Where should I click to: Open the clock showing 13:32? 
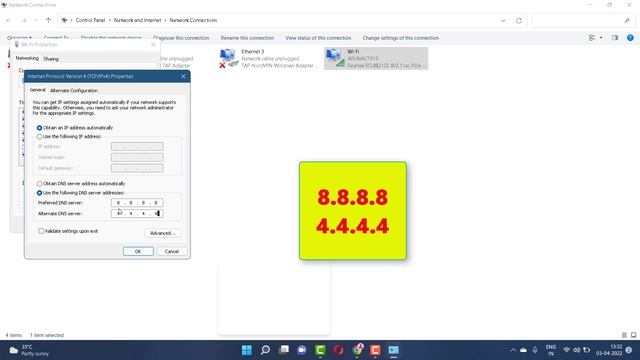(x=609, y=350)
